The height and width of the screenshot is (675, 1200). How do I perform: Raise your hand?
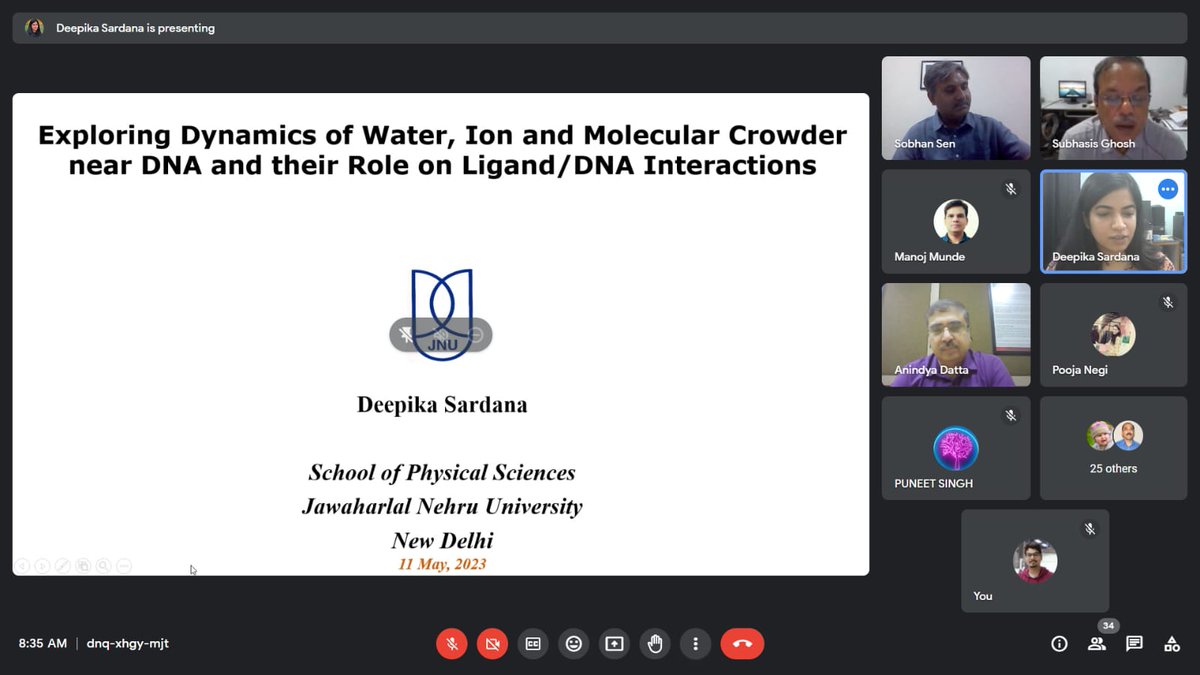[655, 644]
